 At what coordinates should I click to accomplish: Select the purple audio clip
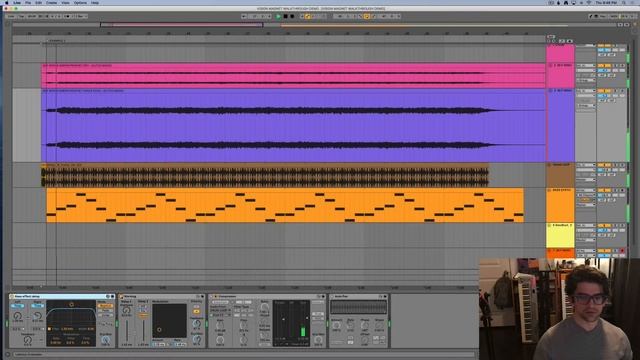[x=293, y=125]
